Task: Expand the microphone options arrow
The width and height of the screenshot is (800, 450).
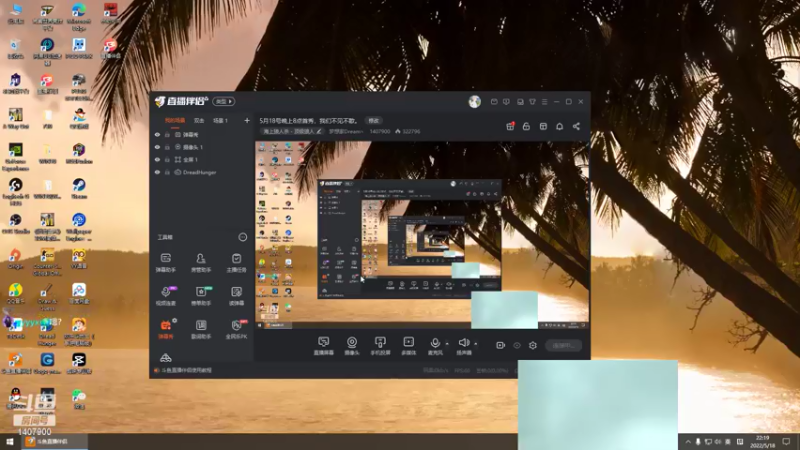Action: coord(447,343)
